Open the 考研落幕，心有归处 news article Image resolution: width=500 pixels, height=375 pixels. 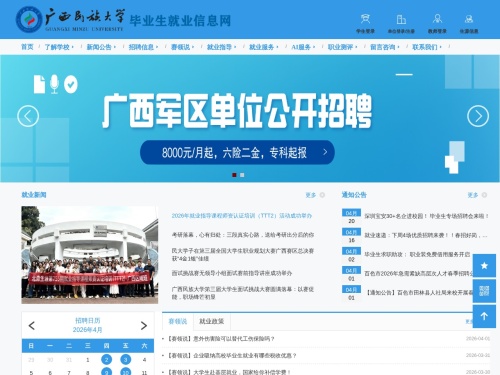pos(243,235)
